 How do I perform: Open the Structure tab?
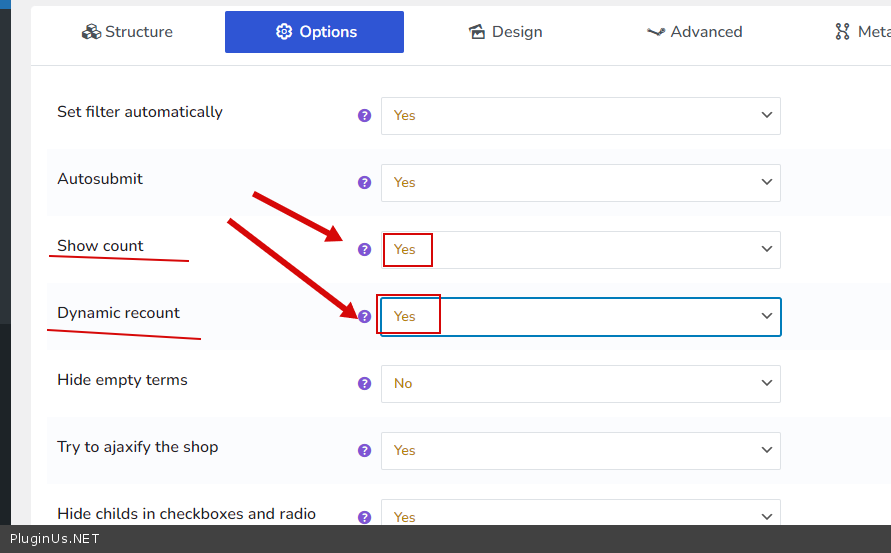coord(127,32)
